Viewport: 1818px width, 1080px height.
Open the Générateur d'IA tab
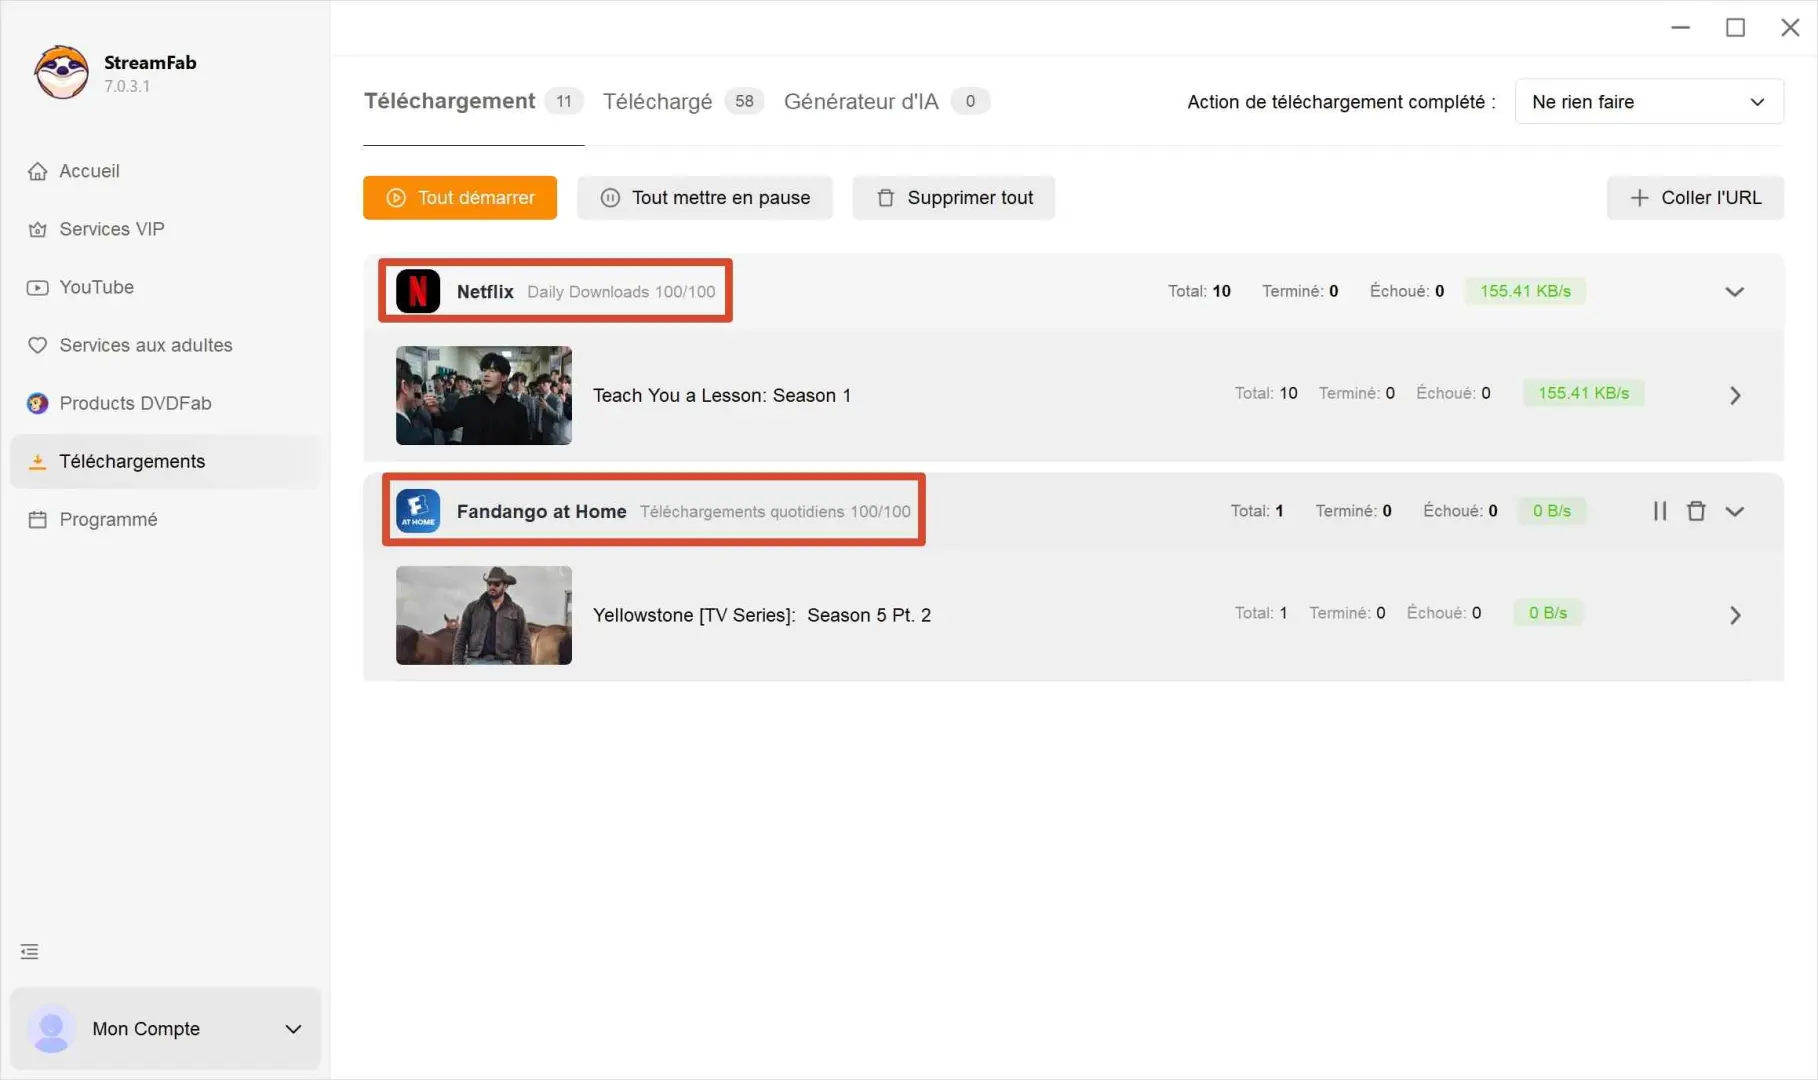pyautogui.click(x=861, y=101)
